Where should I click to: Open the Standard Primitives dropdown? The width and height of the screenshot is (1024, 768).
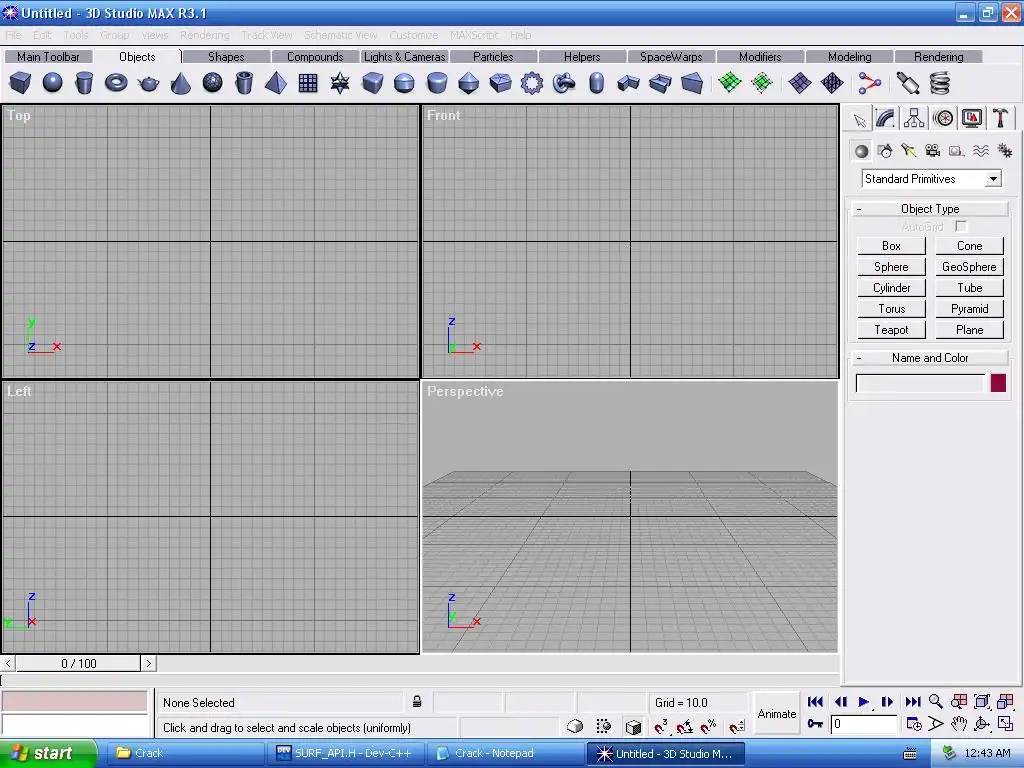click(993, 179)
